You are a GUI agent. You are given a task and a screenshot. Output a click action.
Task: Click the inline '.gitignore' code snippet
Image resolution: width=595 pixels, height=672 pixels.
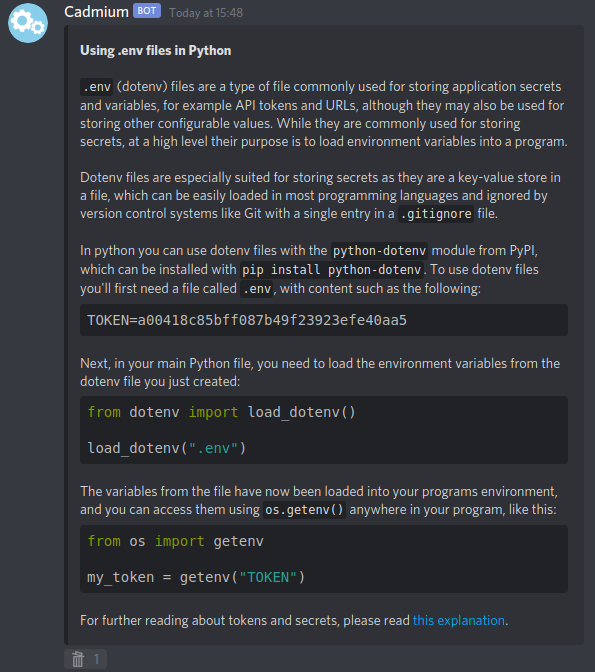436,213
